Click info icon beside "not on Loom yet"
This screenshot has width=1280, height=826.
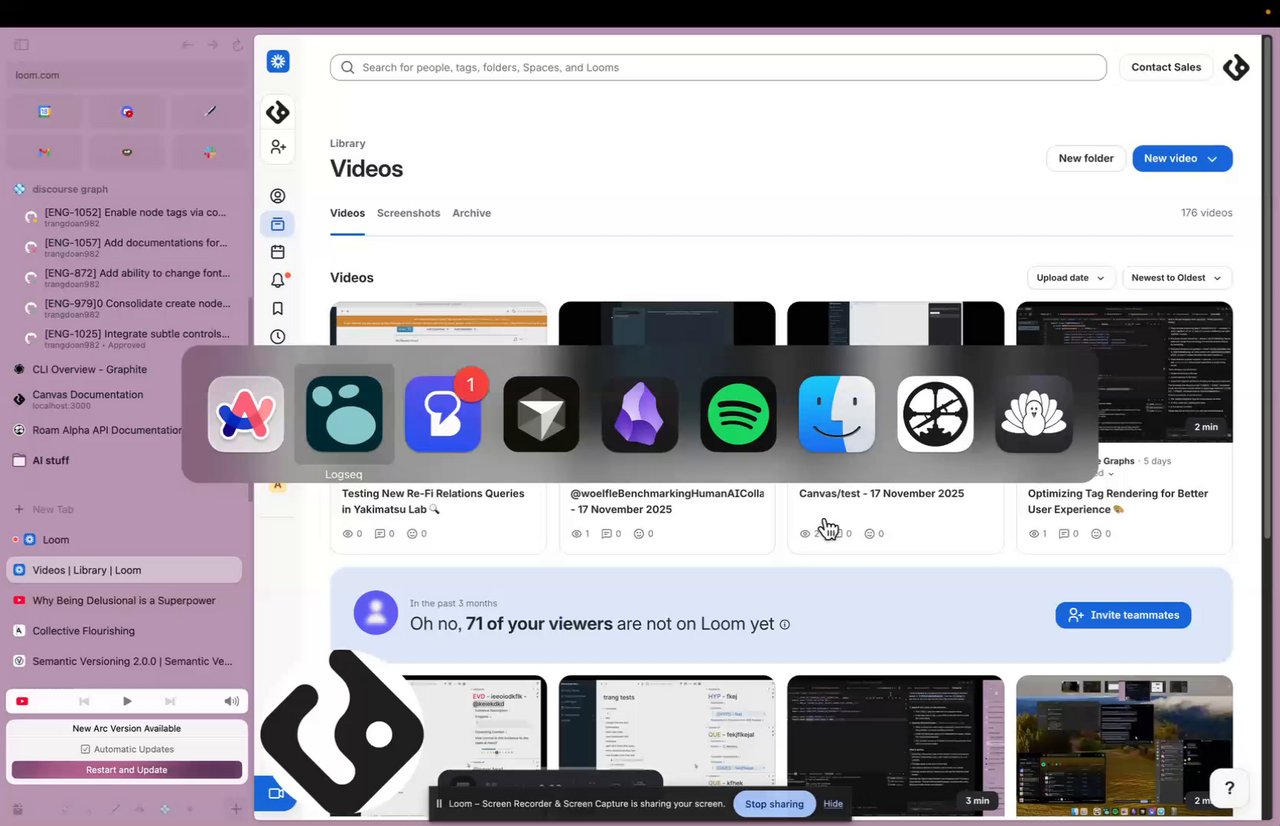pyautogui.click(x=785, y=625)
